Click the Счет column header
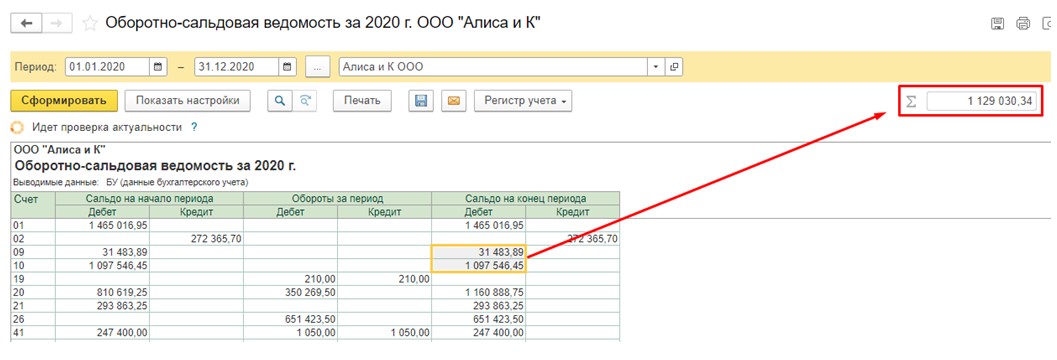 coord(34,205)
